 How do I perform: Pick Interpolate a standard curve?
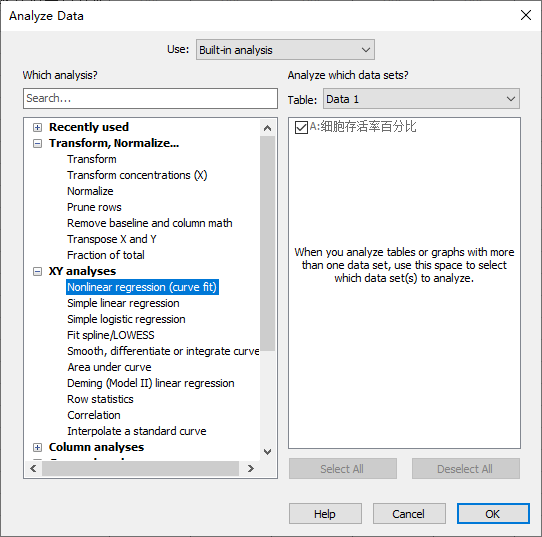tap(137, 431)
